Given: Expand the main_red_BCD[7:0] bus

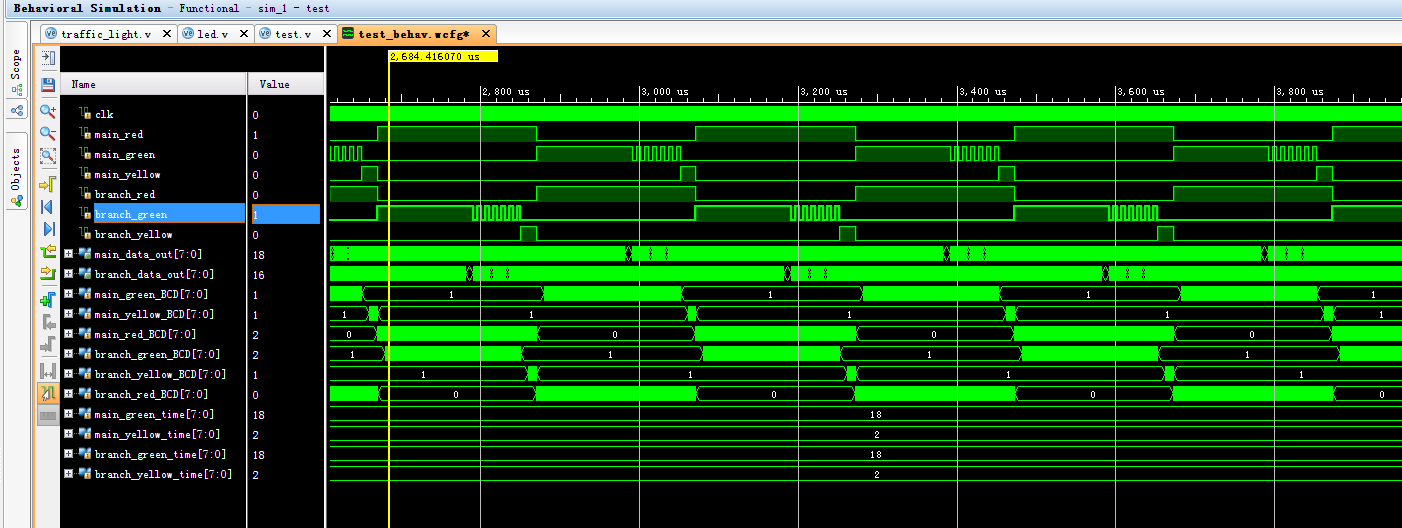Looking at the screenshot, I should point(69,334).
